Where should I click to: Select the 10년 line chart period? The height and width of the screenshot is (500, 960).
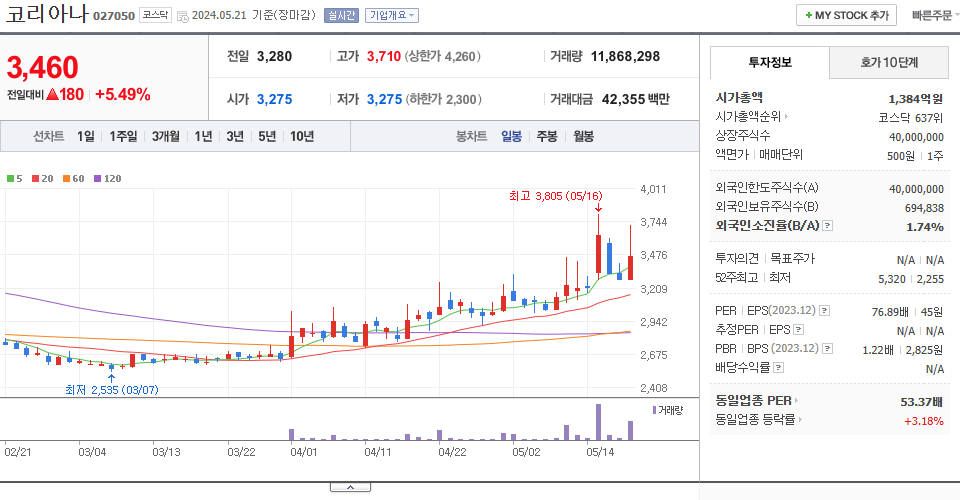point(302,136)
